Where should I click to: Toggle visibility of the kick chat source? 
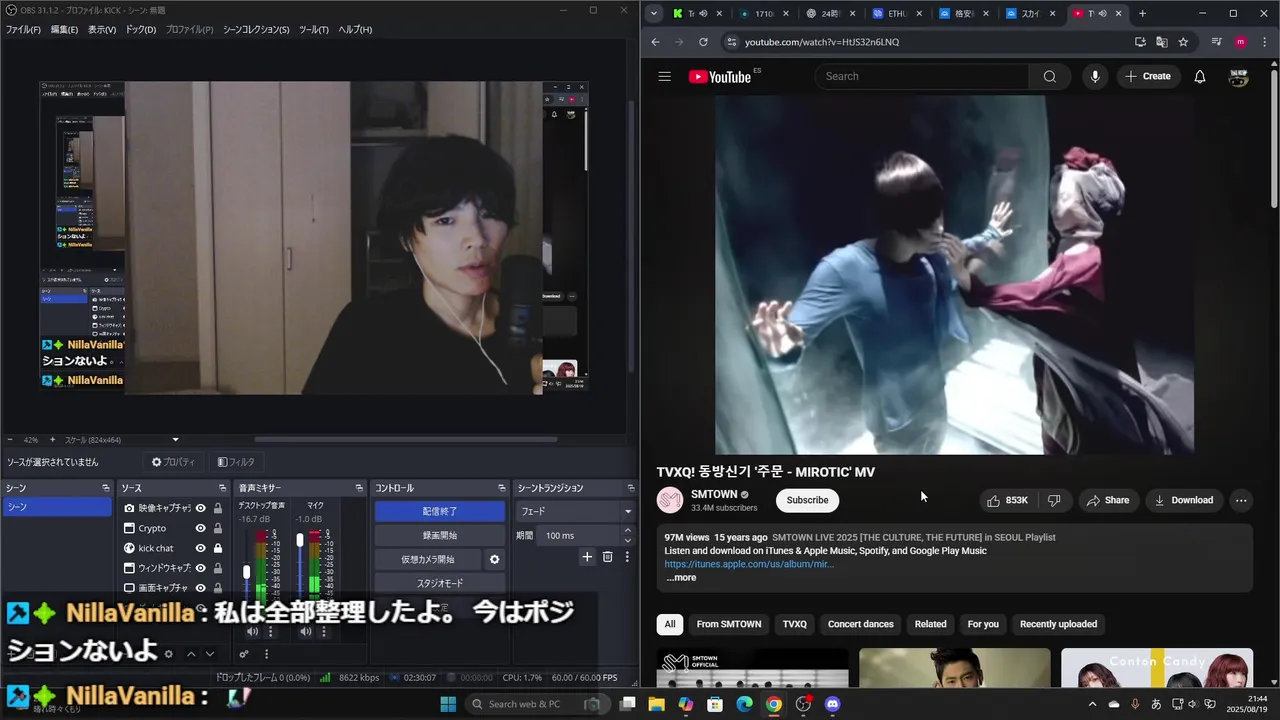coord(200,548)
